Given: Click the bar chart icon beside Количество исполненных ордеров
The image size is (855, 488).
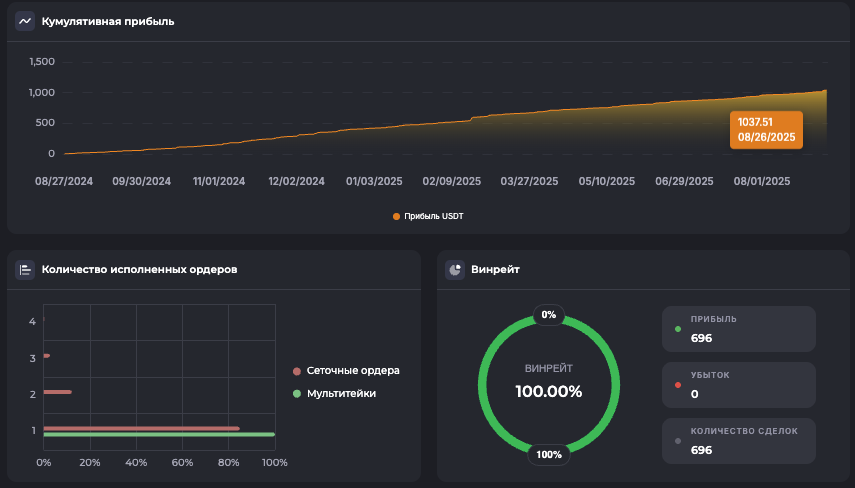Looking at the screenshot, I should click(25, 269).
